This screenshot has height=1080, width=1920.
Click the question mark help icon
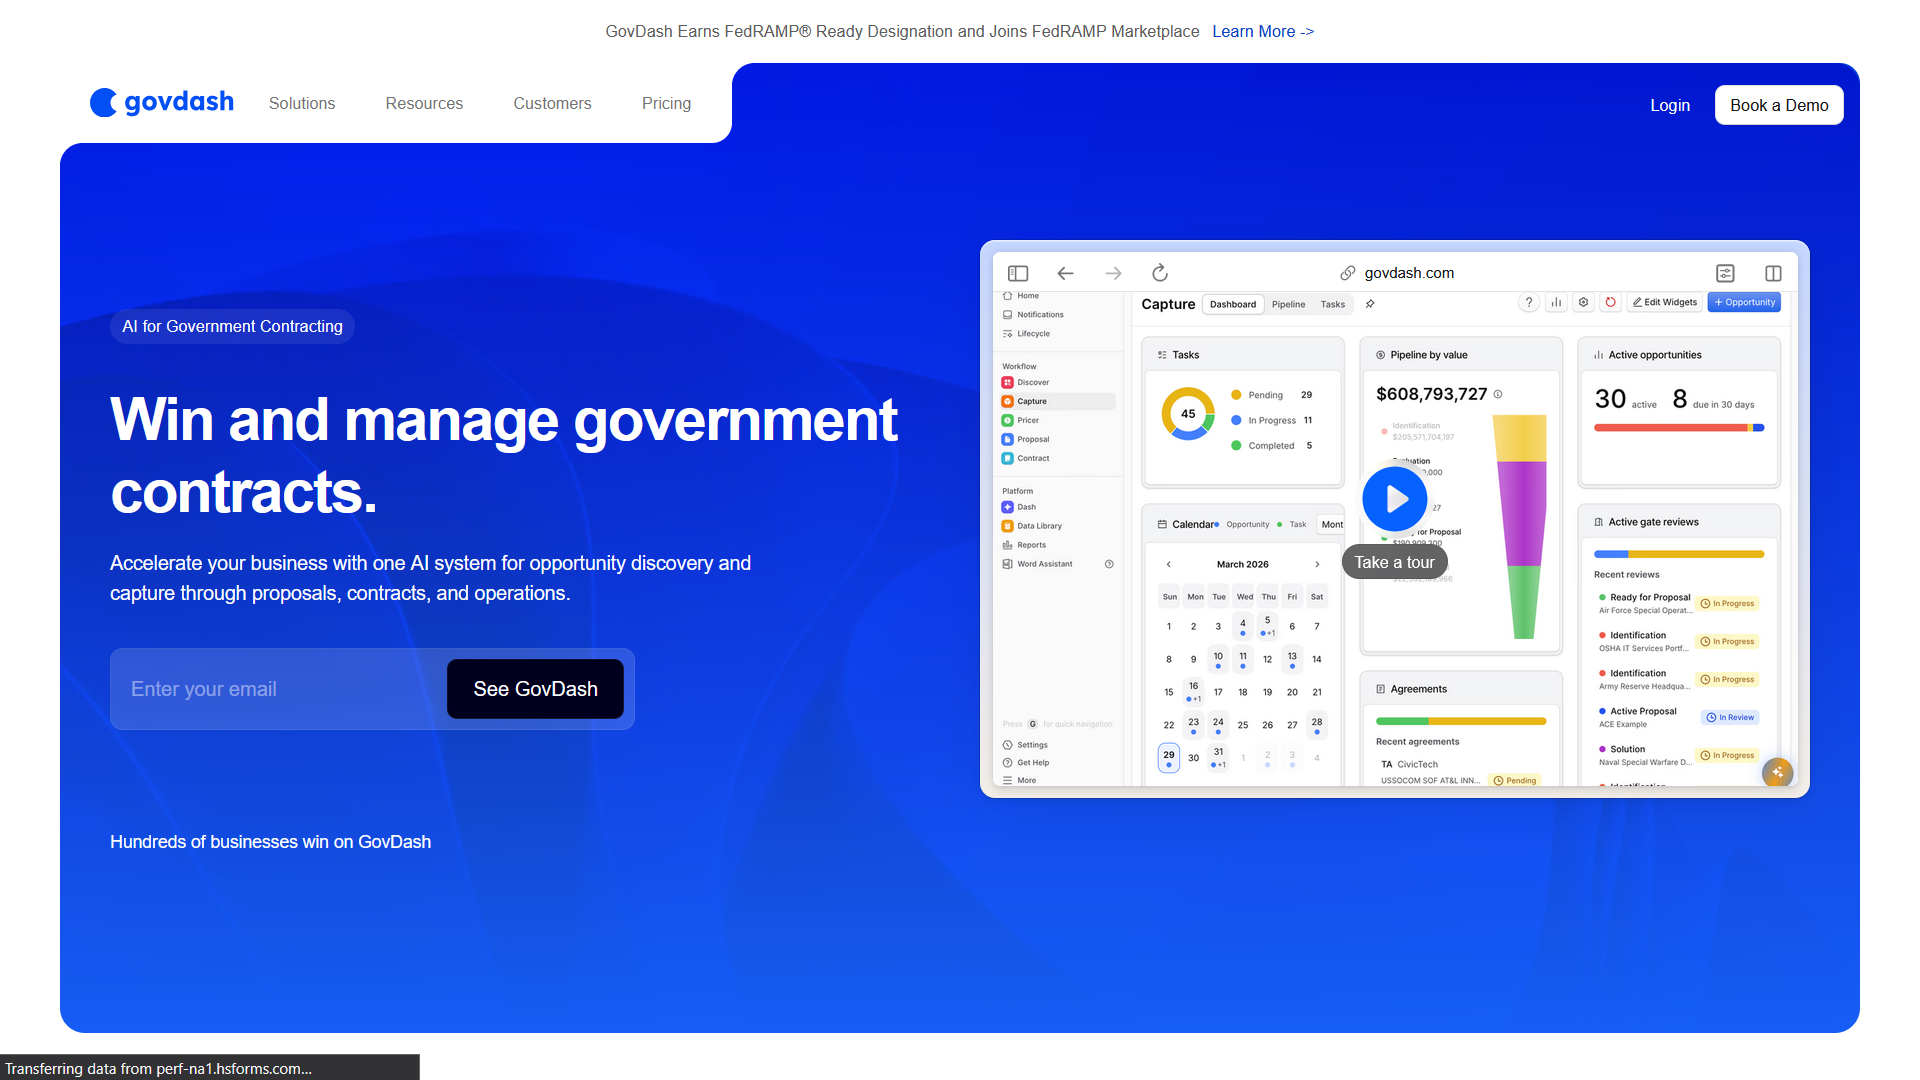tap(1528, 302)
